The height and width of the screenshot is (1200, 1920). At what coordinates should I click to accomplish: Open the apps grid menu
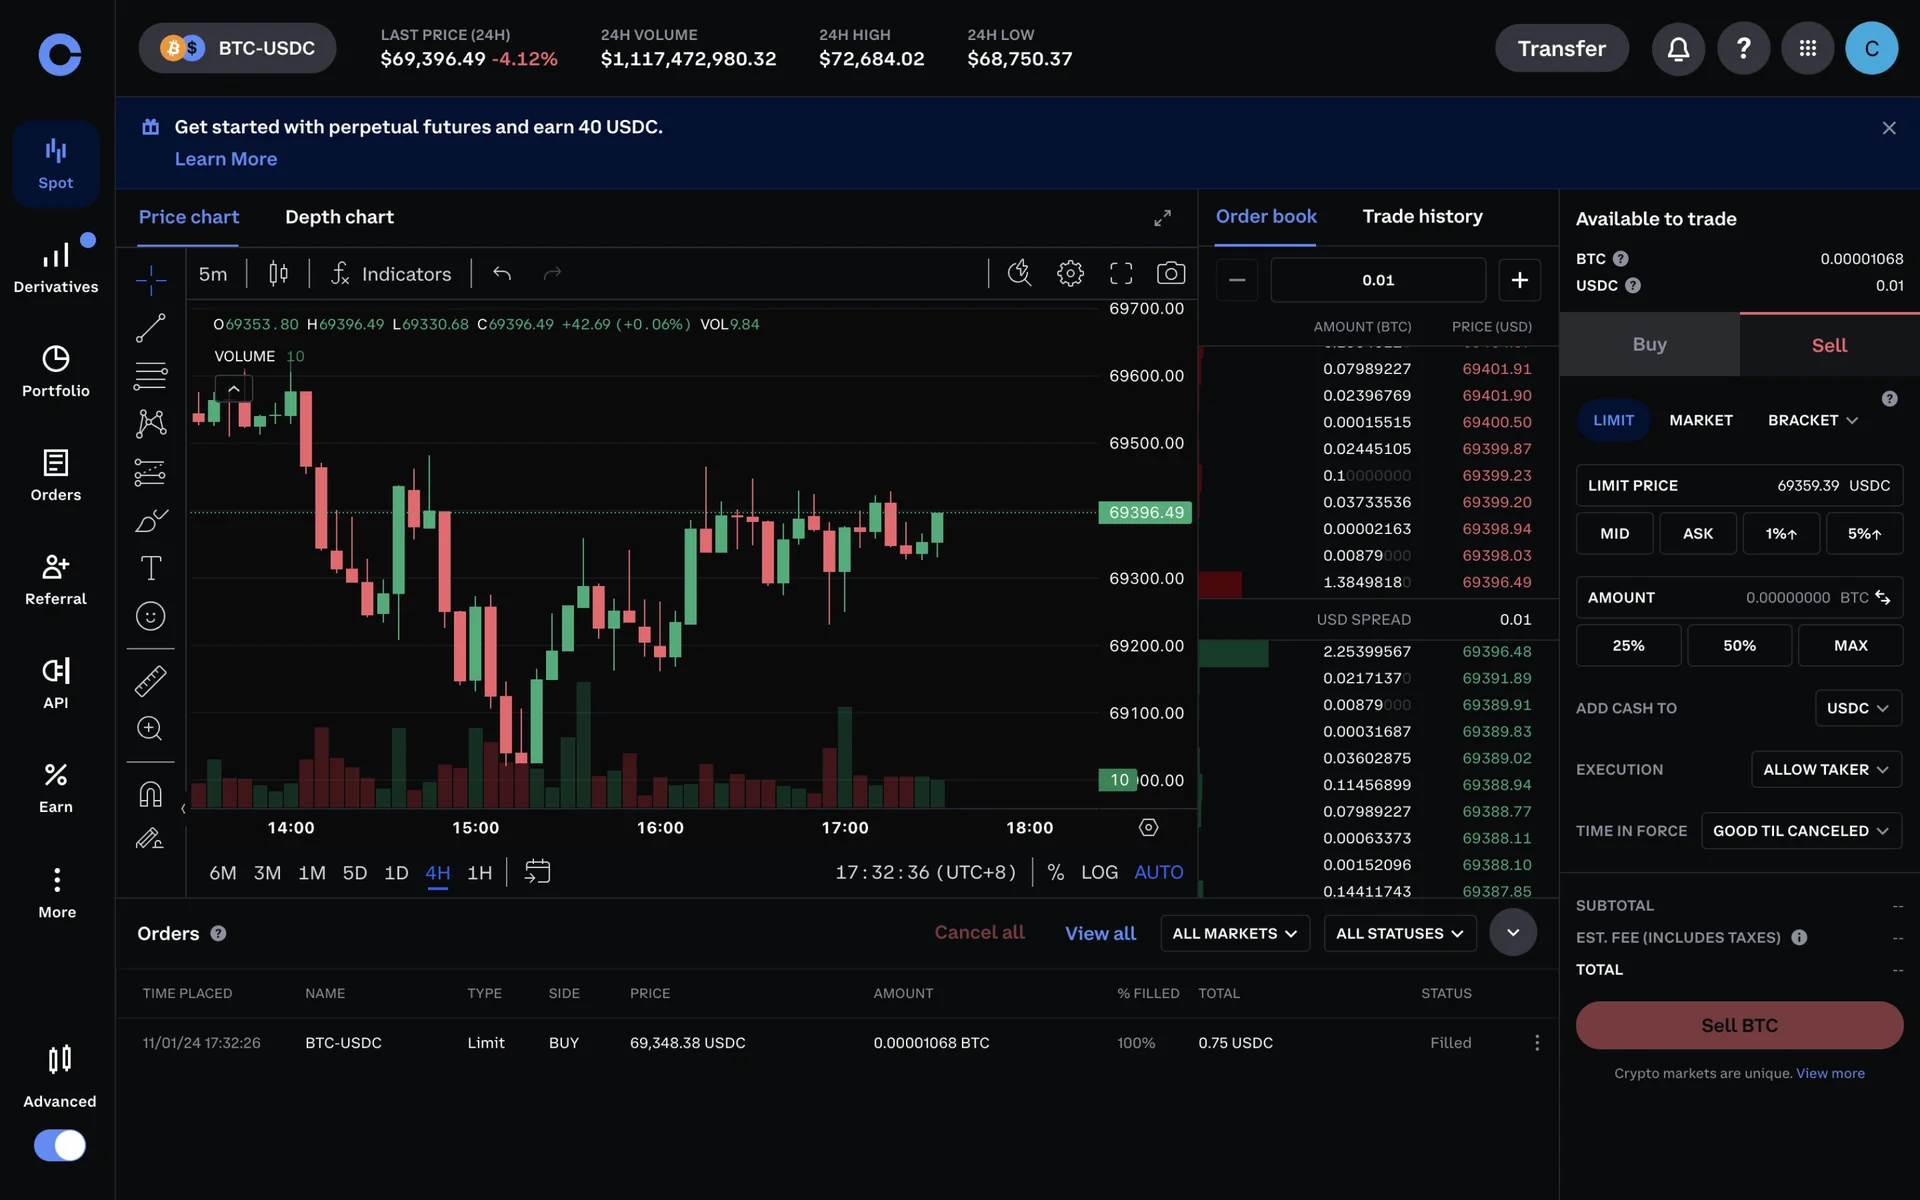coord(1807,48)
